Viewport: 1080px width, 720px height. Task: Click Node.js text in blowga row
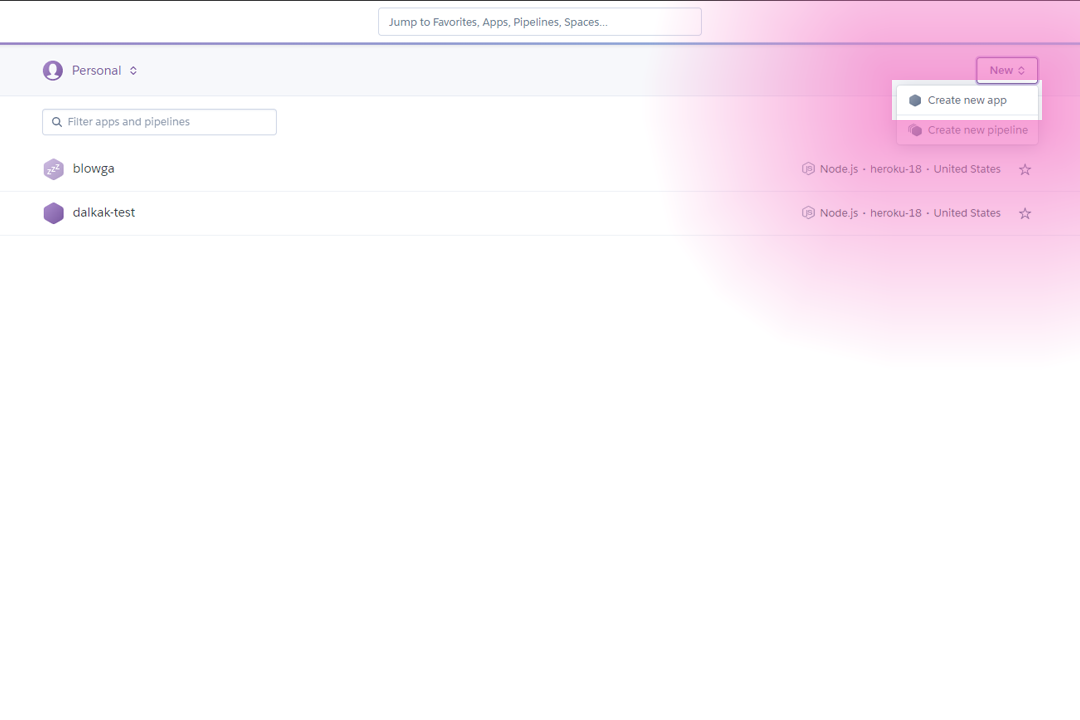pyautogui.click(x=839, y=169)
